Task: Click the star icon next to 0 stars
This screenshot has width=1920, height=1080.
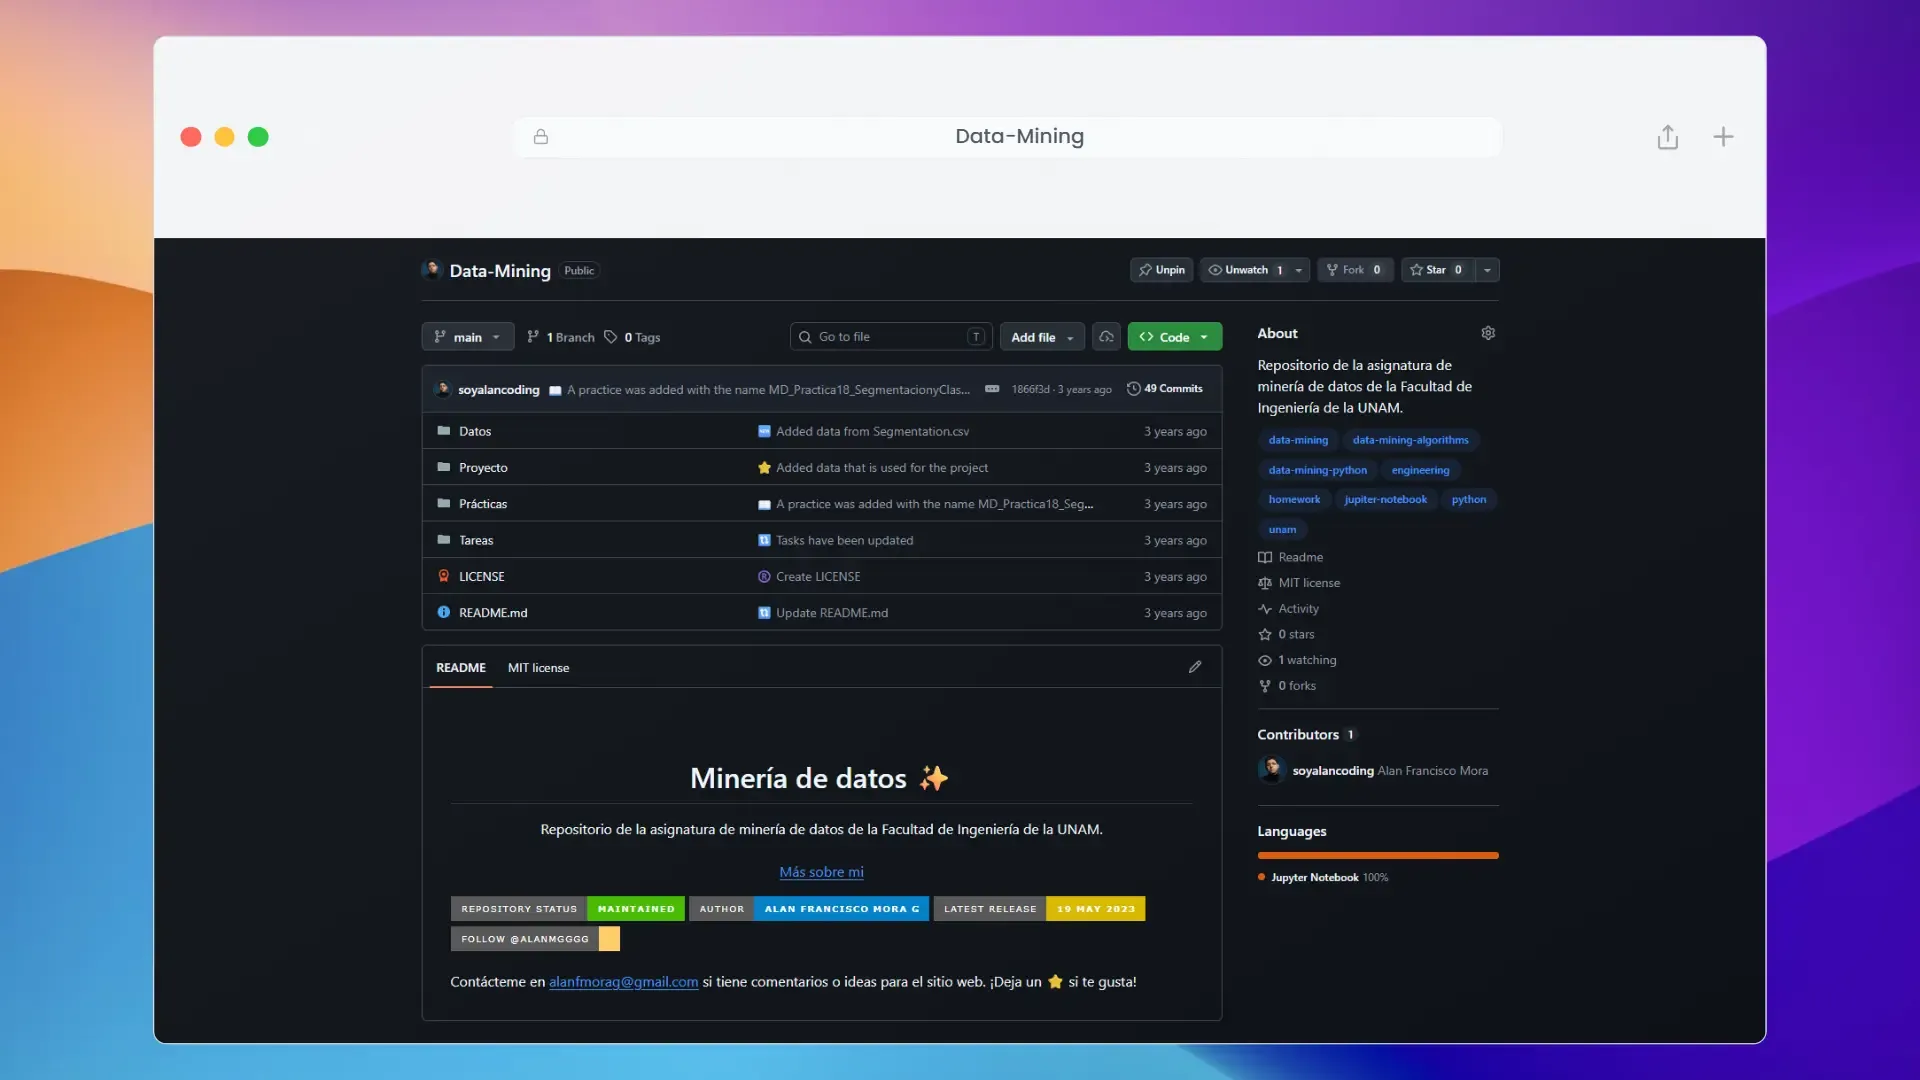Action: [x=1265, y=634]
